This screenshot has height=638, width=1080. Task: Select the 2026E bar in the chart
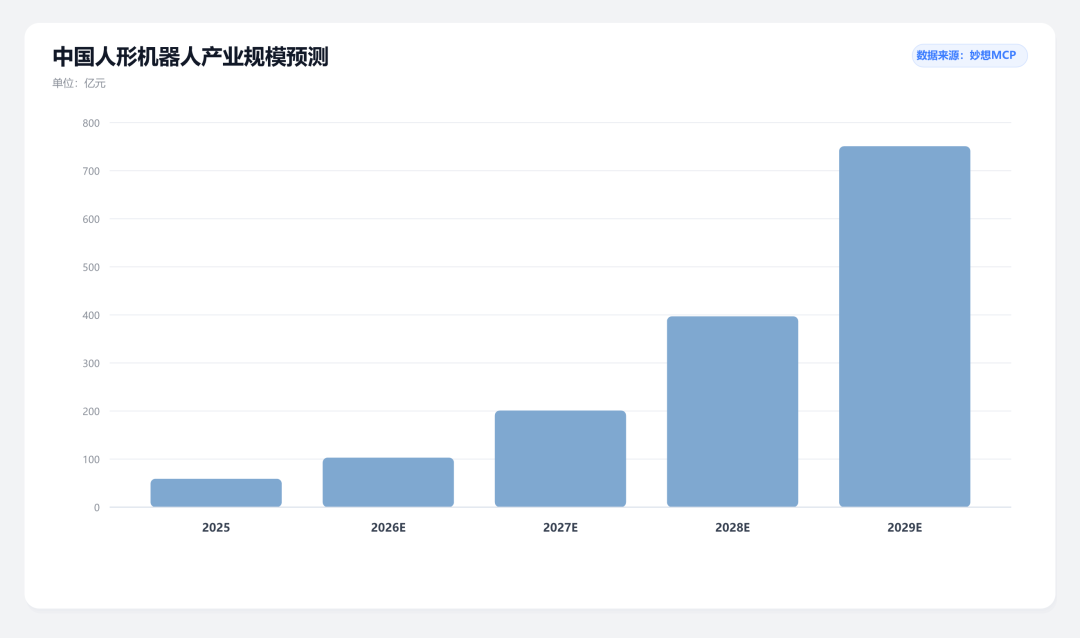(x=388, y=482)
